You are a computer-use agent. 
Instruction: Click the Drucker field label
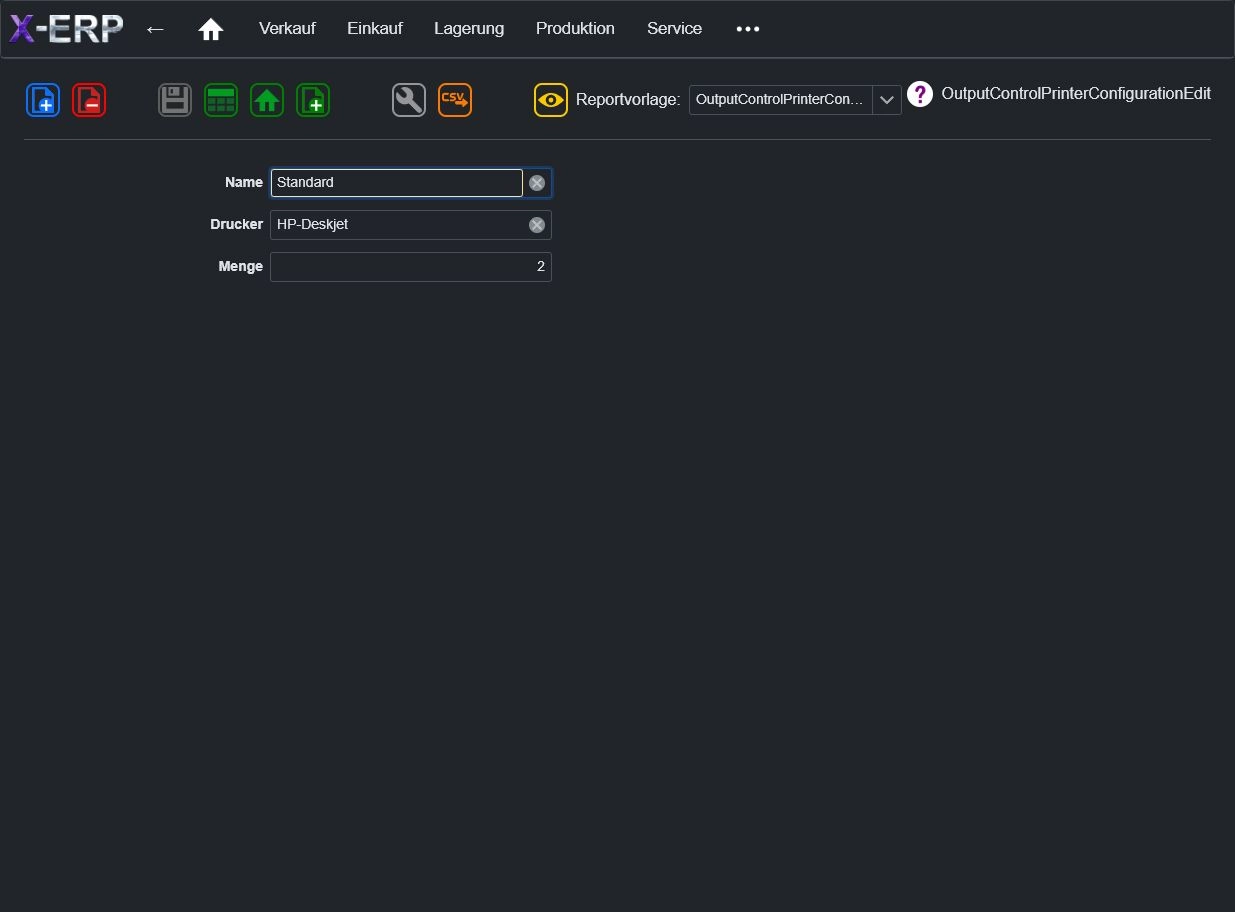[x=237, y=225]
